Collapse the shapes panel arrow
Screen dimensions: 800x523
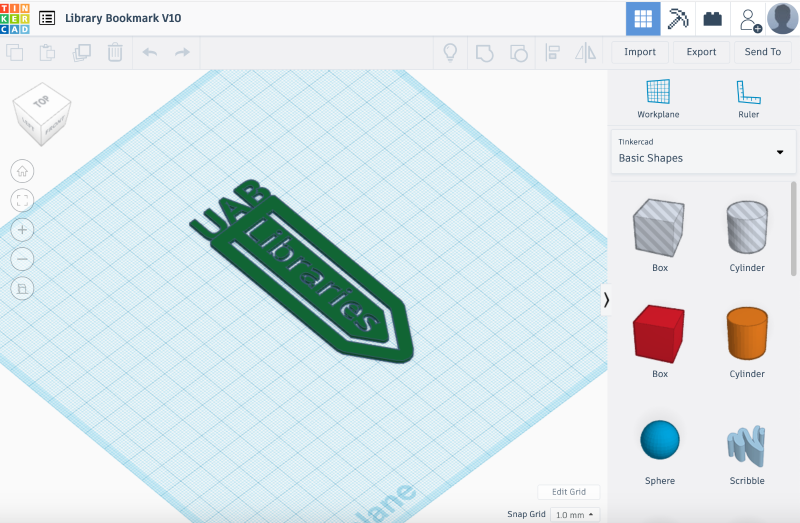coord(606,299)
